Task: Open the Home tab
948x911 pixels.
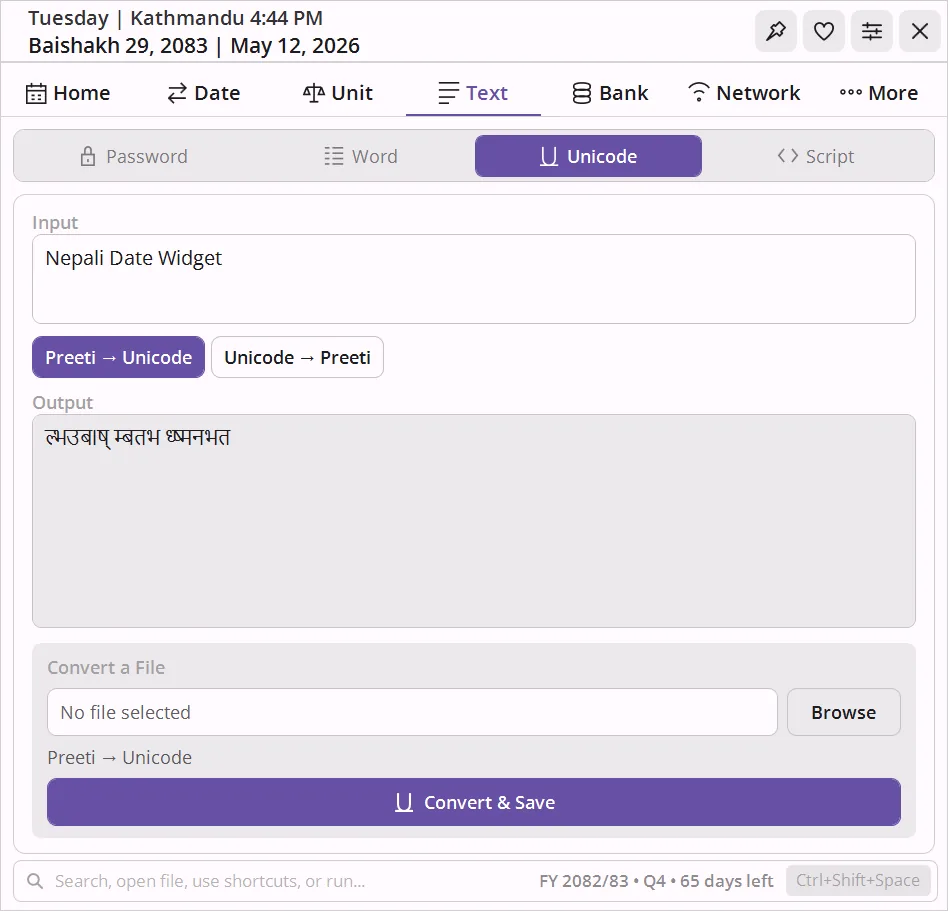Action: coord(68,93)
